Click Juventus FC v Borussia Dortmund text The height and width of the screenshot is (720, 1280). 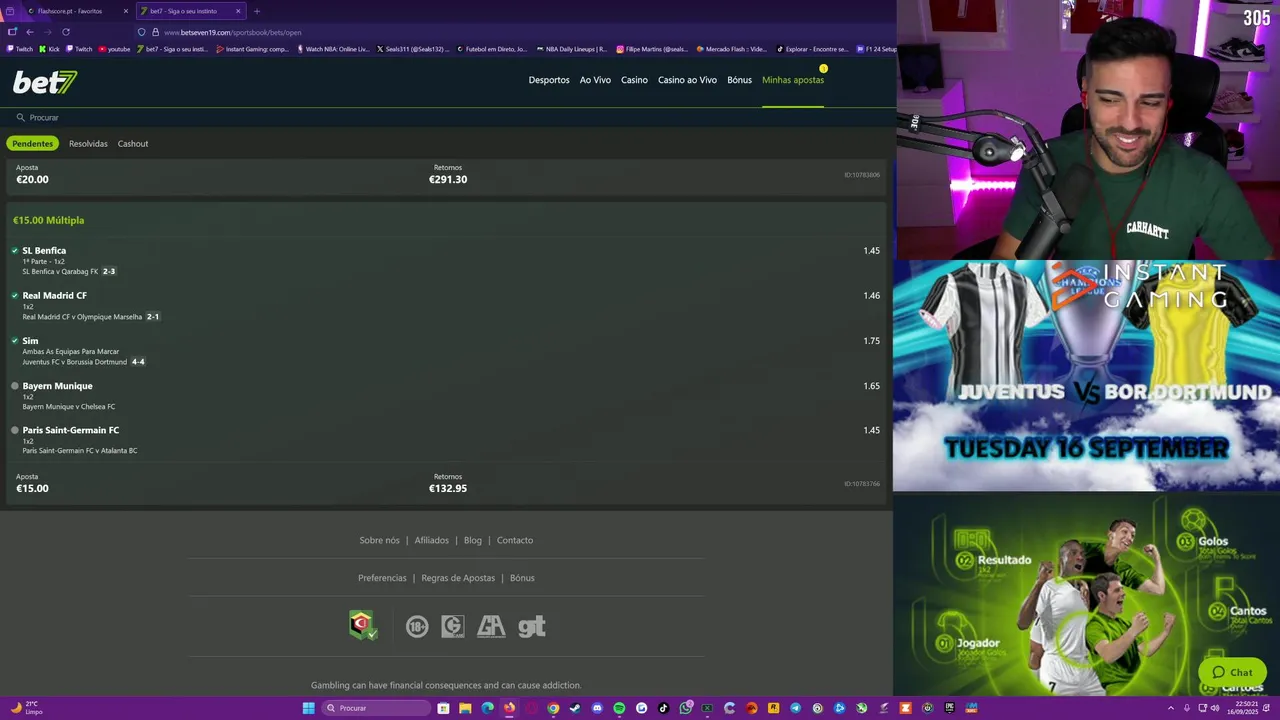(74, 362)
